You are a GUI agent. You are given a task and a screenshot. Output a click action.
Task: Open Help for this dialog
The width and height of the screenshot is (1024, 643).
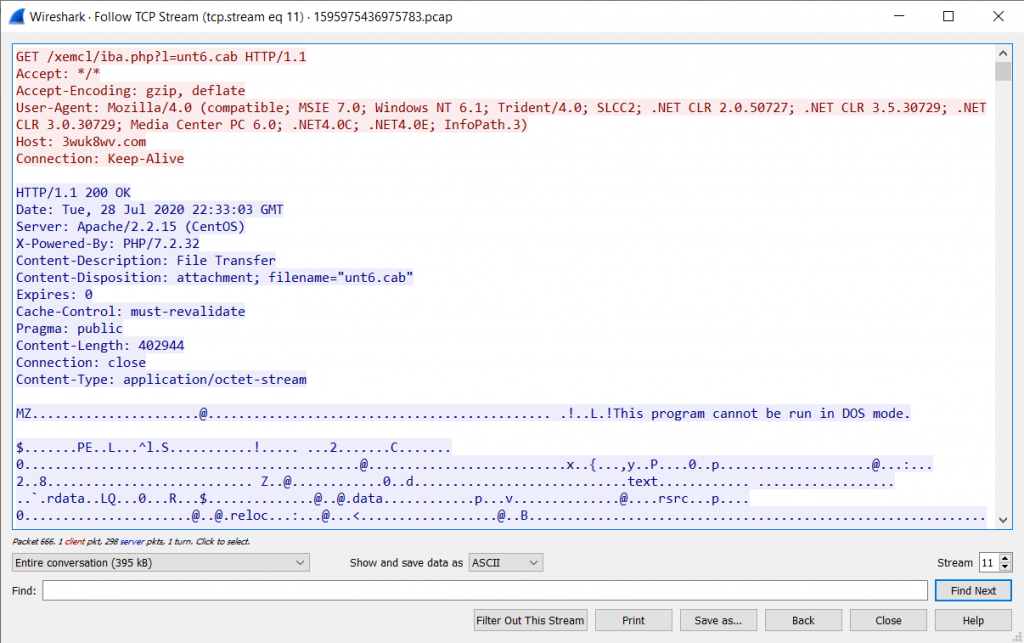coord(973,620)
